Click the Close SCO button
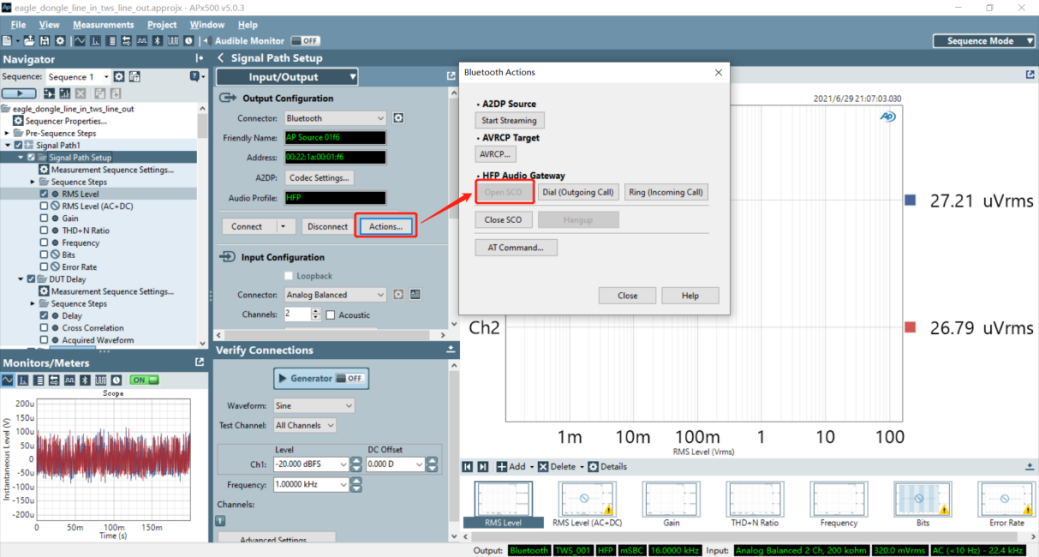Image resolution: width=1039 pixels, height=557 pixels. click(x=503, y=220)
